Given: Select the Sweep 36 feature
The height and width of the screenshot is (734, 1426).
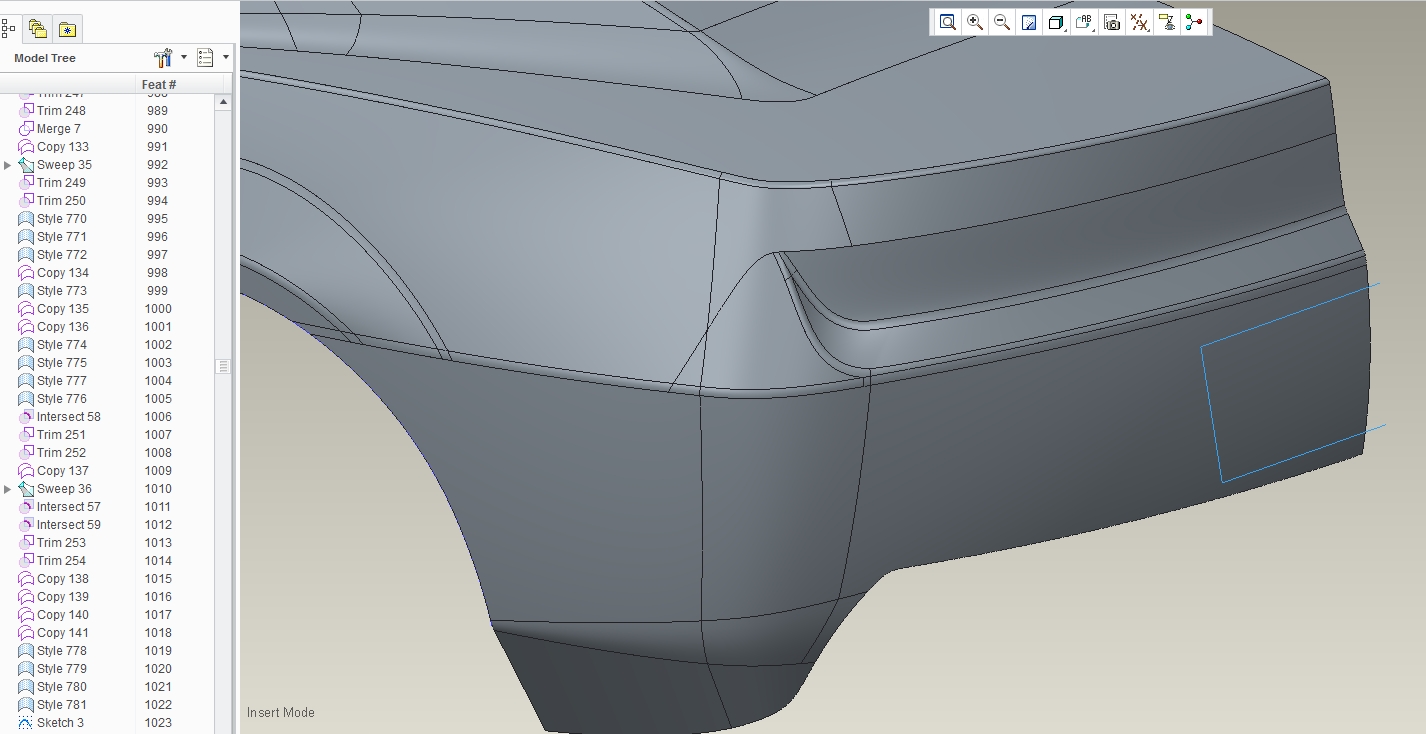Looking at the screenshot, I should (55, 489).
